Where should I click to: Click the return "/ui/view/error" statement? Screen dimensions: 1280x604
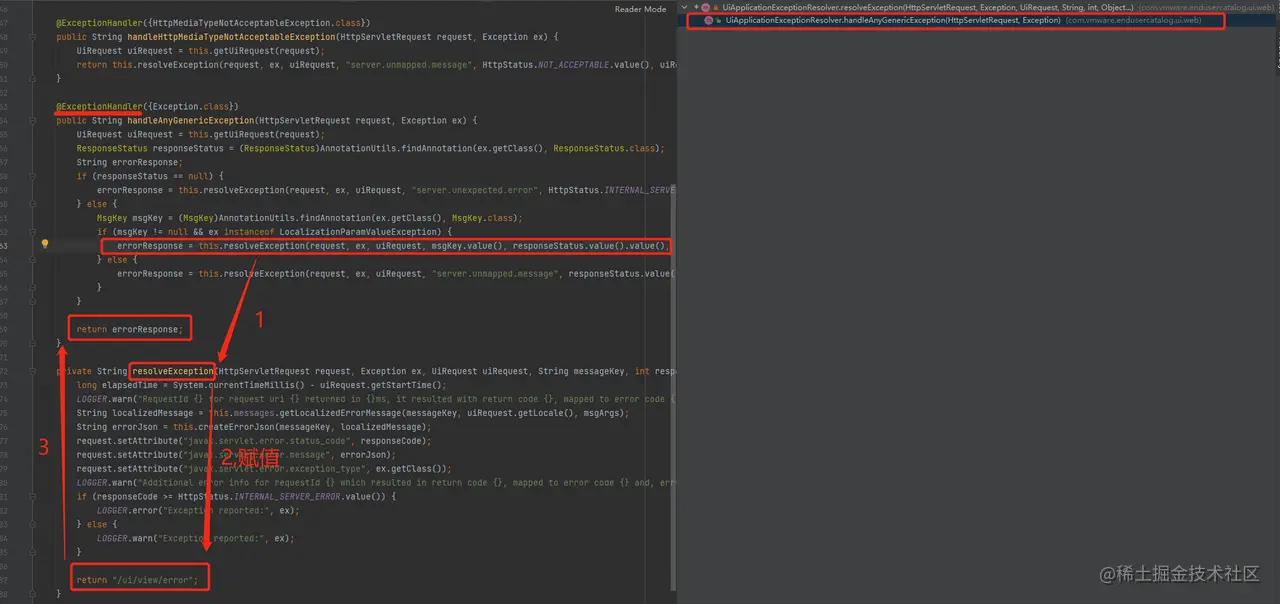click(137, 580)
